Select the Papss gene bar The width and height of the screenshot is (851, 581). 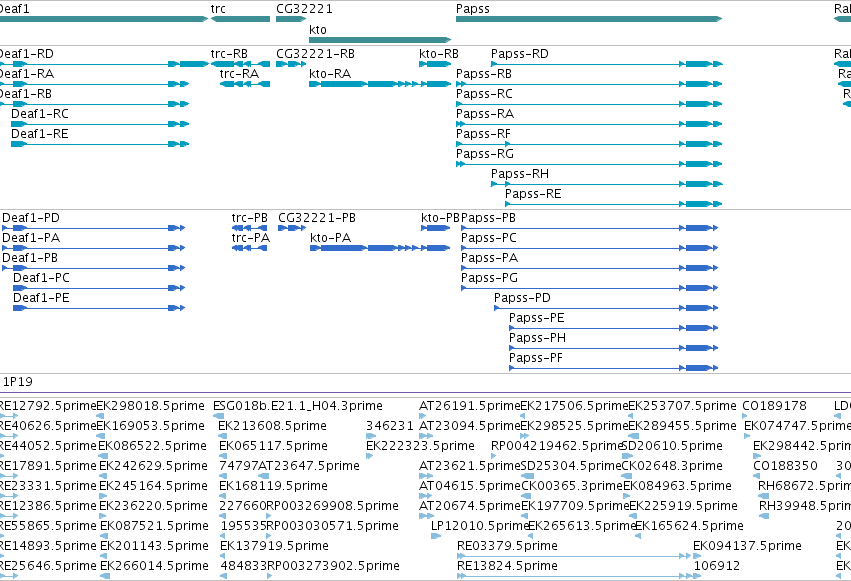(x=589, y=19)
